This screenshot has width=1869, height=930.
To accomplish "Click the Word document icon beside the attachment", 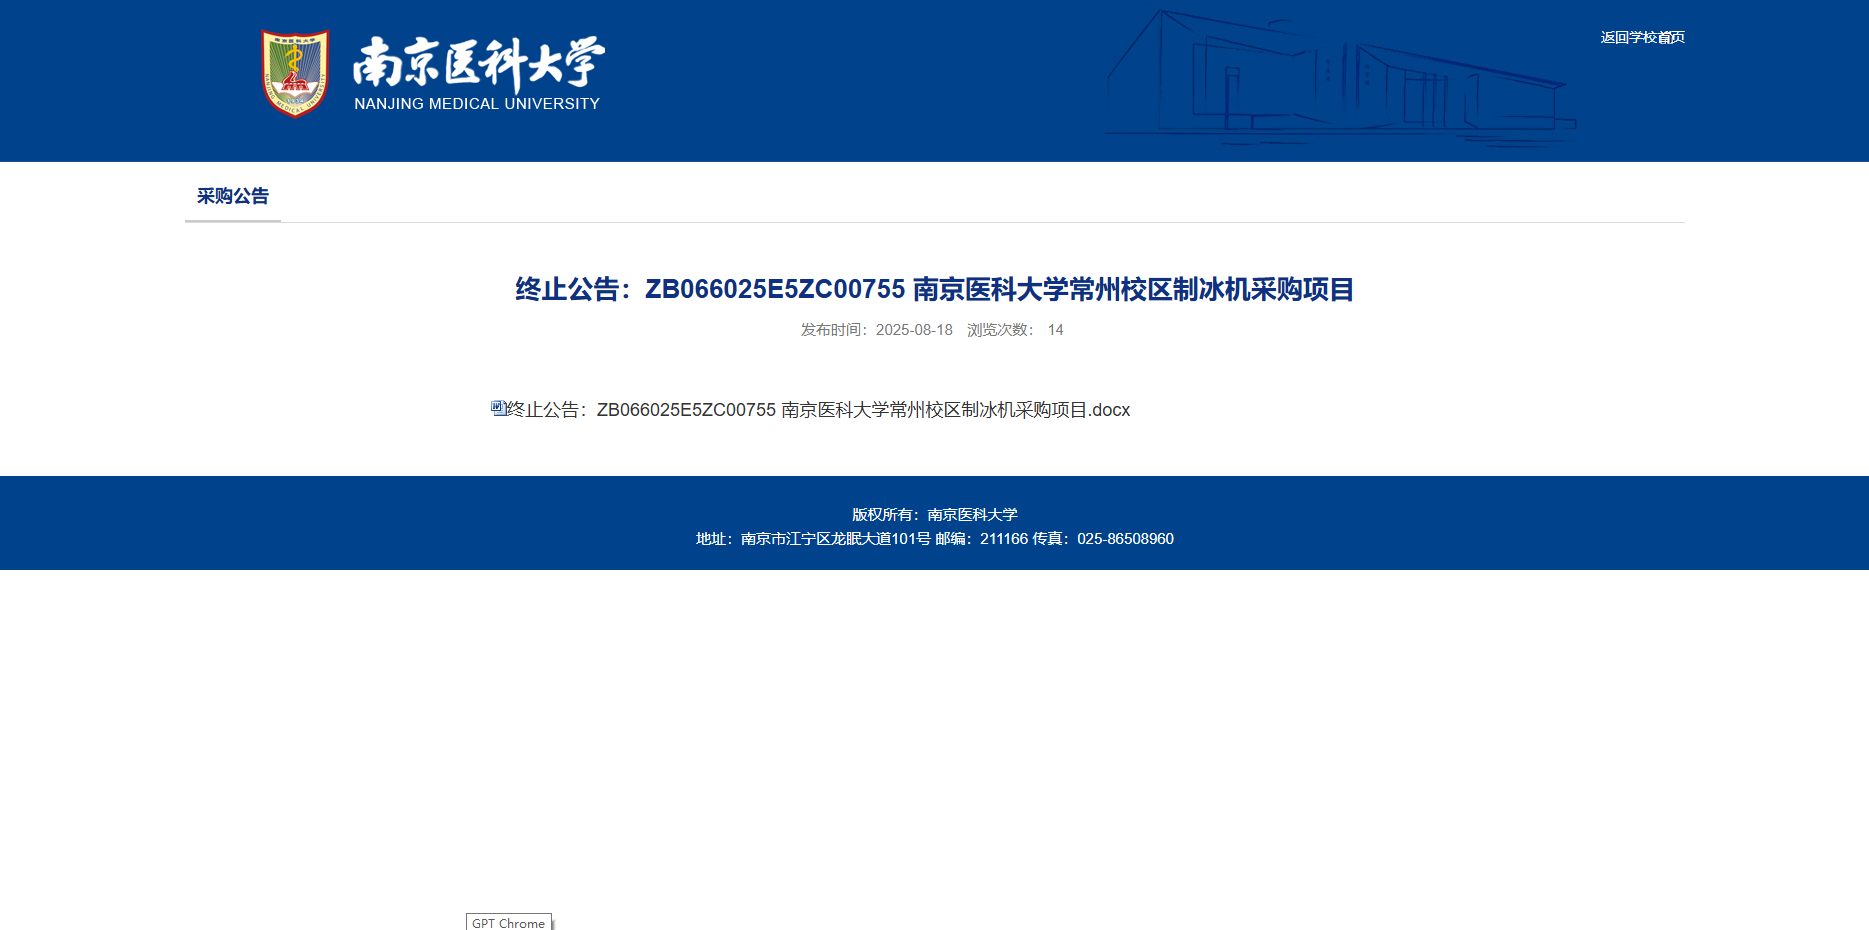I will 498,407.
